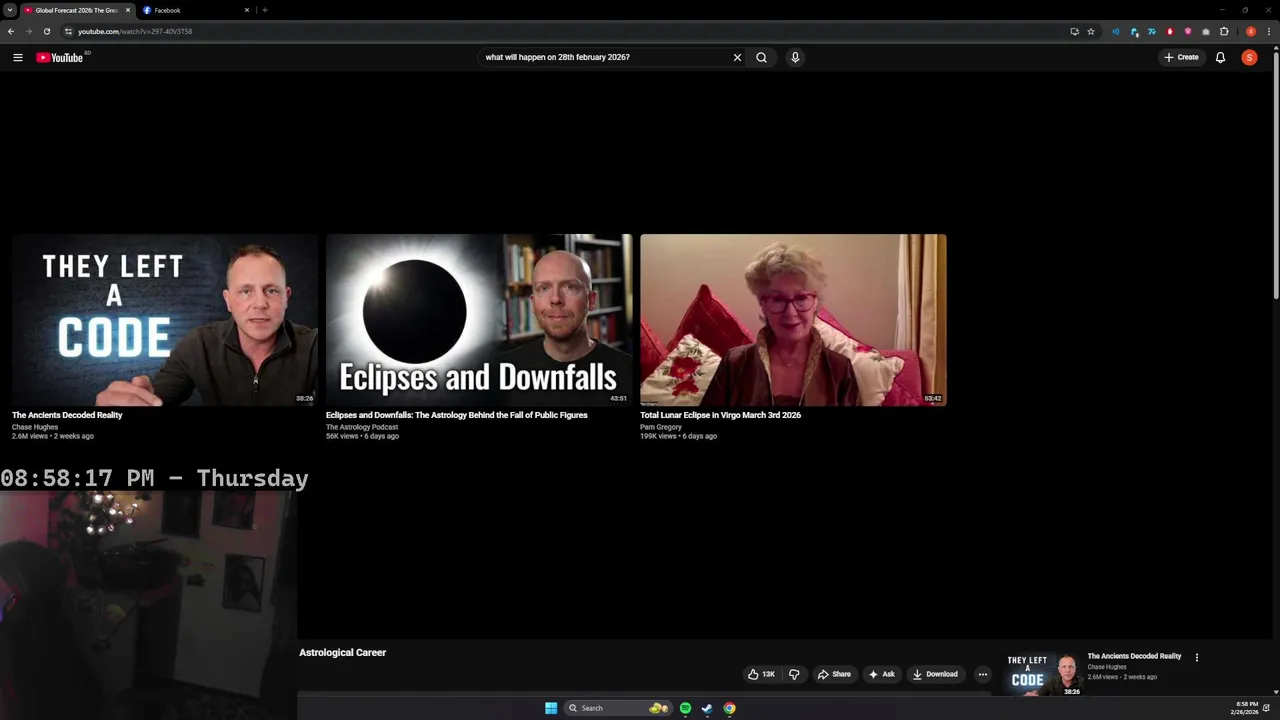This screenshot has height=720, width=1280.
Task: Start voice search with the microphone
Action: pos(795,58)
